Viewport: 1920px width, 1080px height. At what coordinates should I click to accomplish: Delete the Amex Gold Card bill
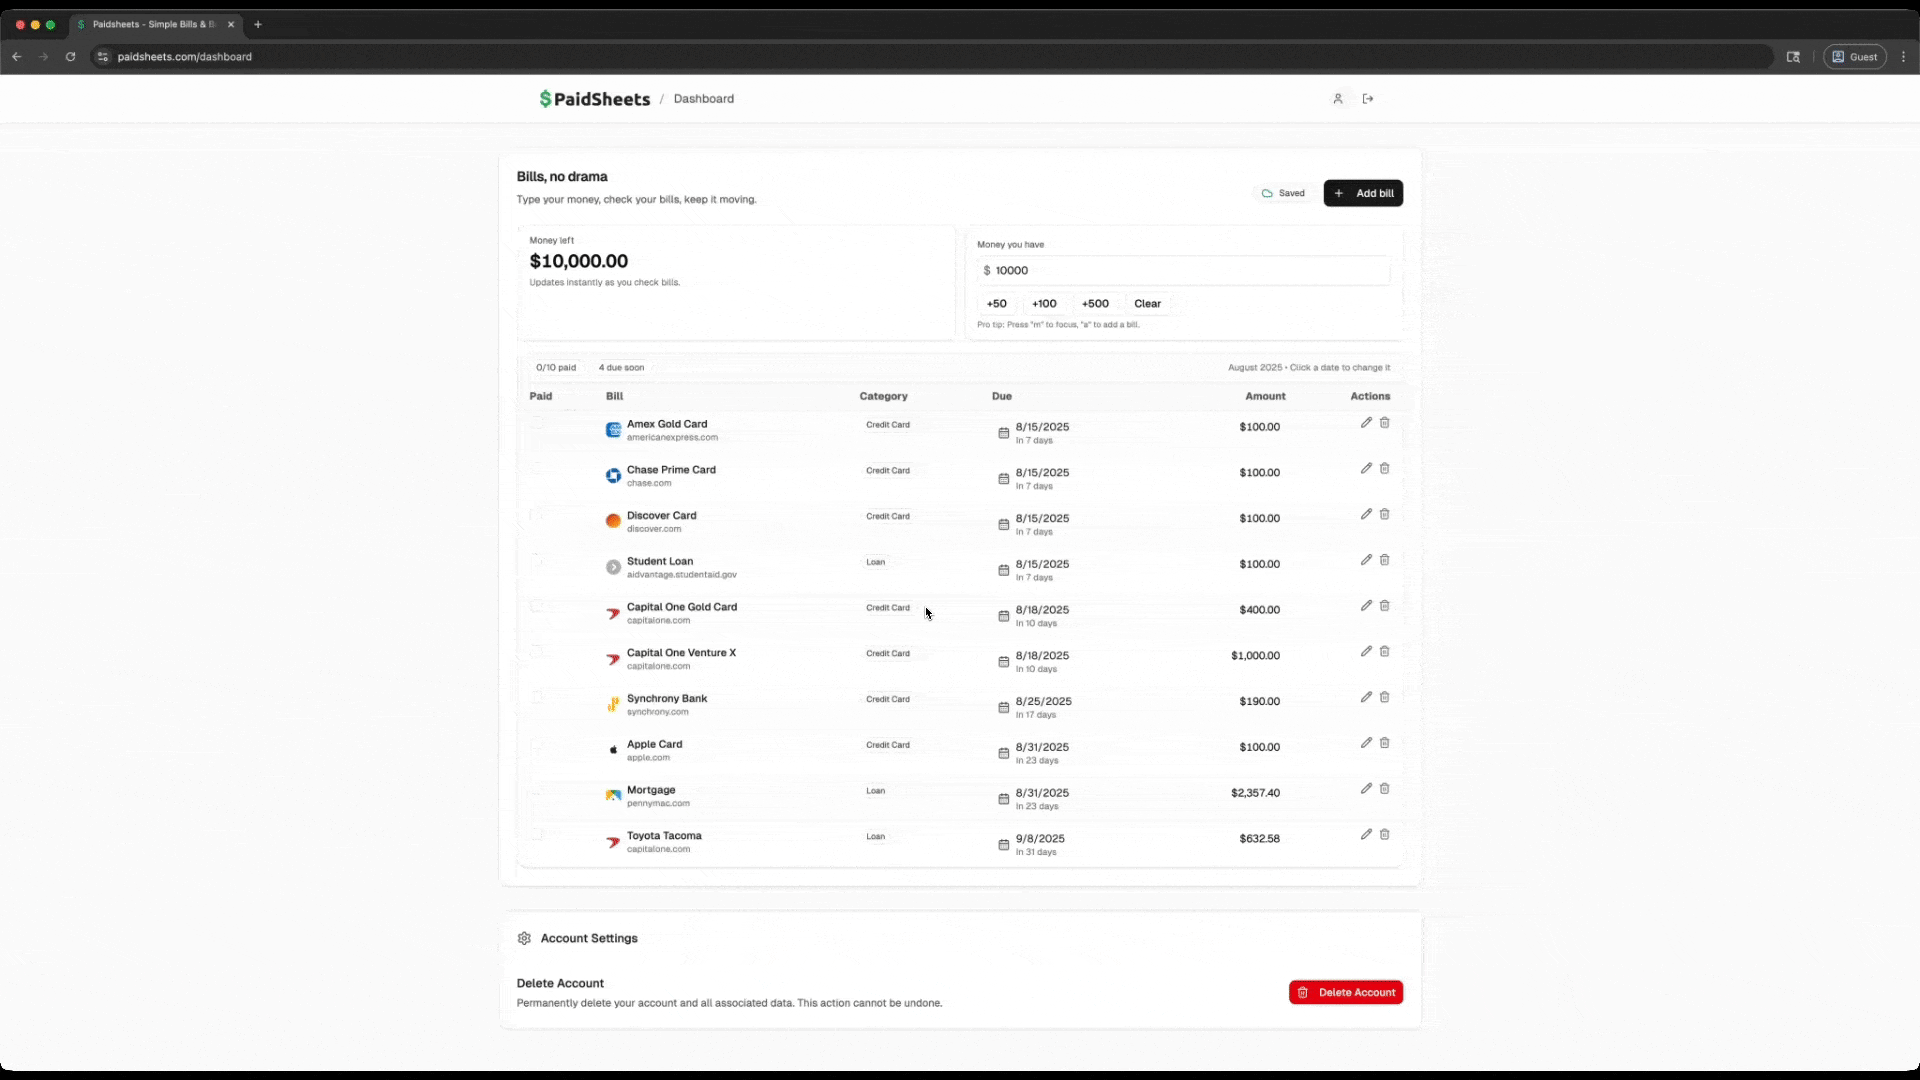[1385, 423]
